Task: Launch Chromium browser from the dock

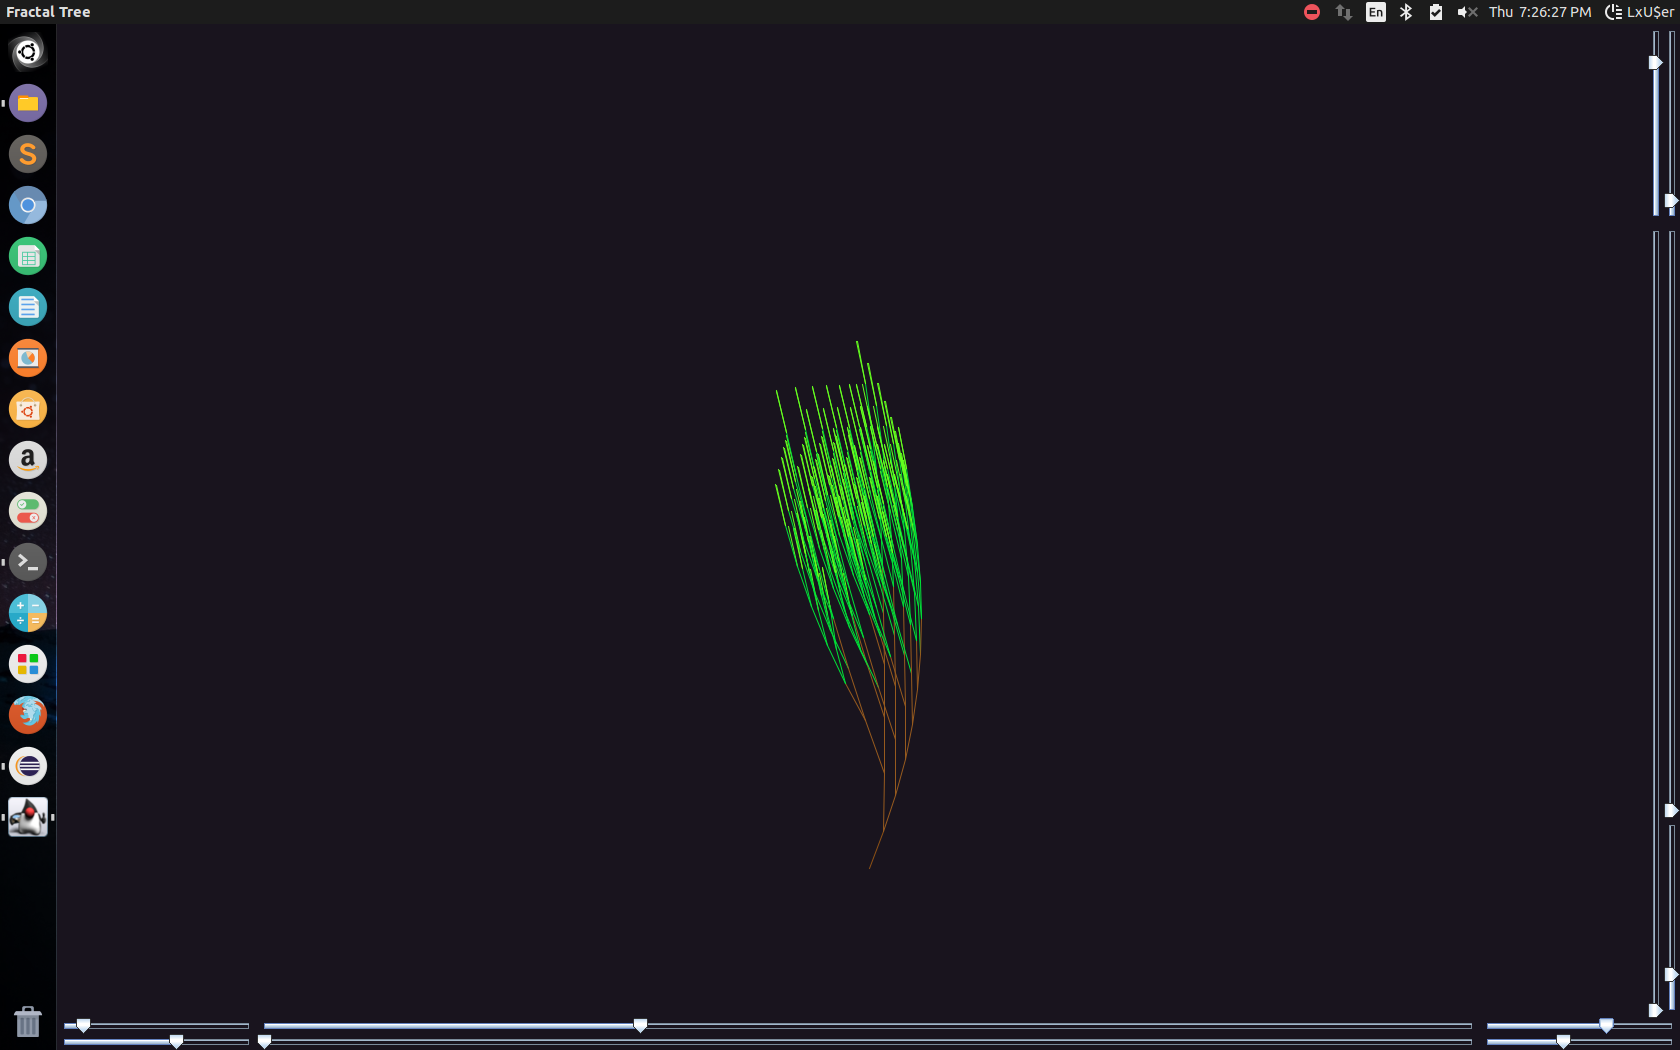Action: click(x=28, y=205)
